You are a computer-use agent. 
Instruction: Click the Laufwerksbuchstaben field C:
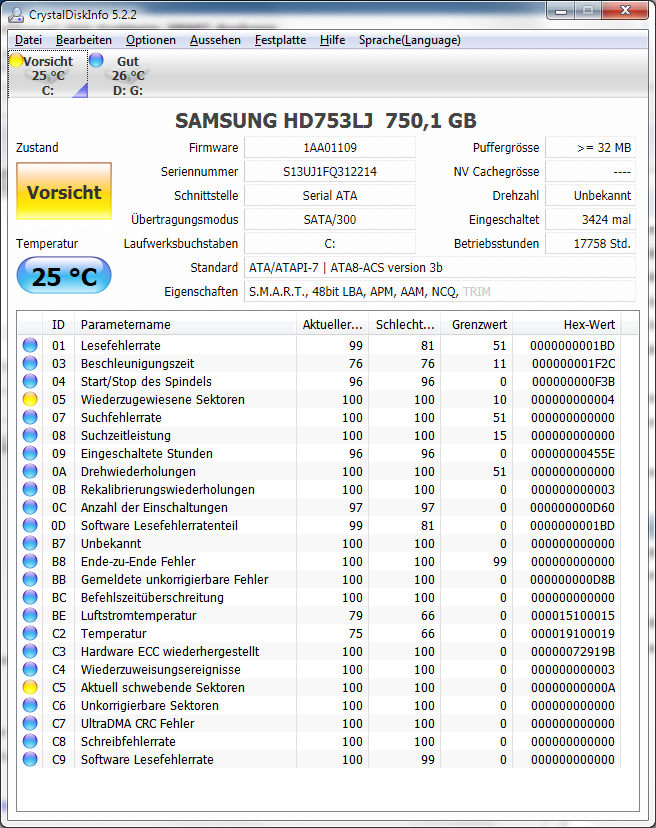(330, 244)
